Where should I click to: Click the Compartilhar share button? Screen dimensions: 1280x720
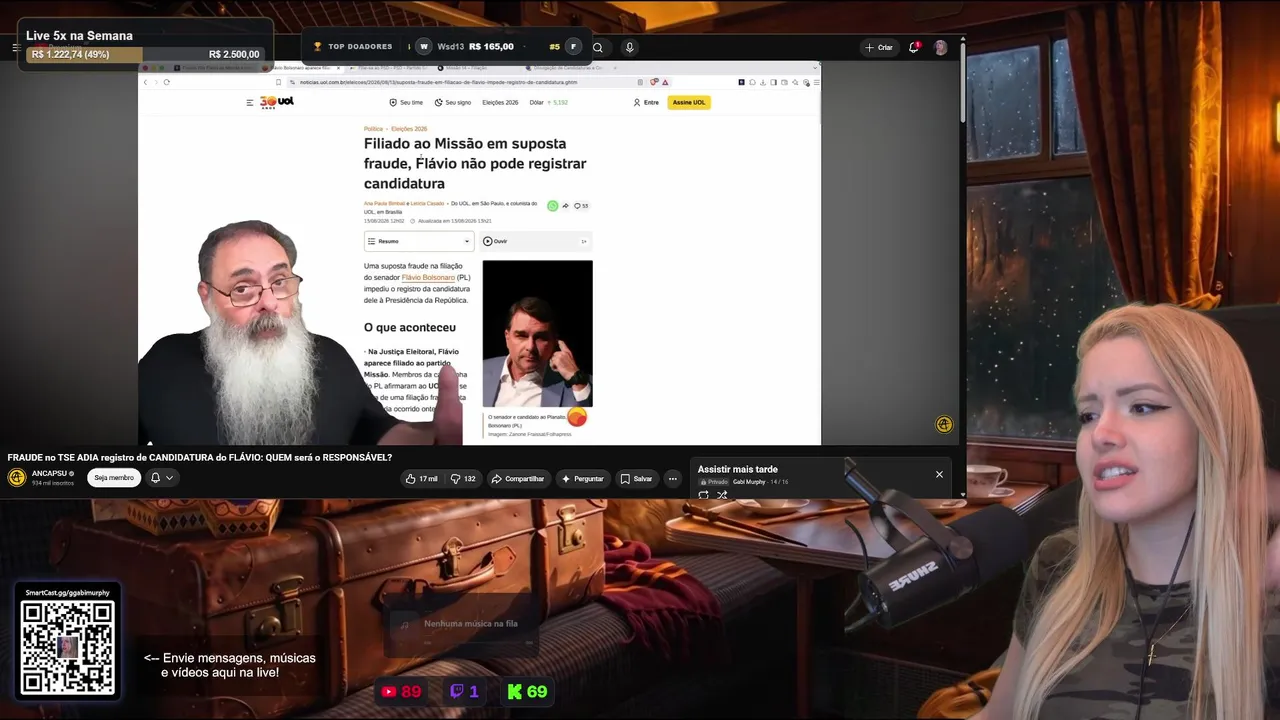[517, 479]
